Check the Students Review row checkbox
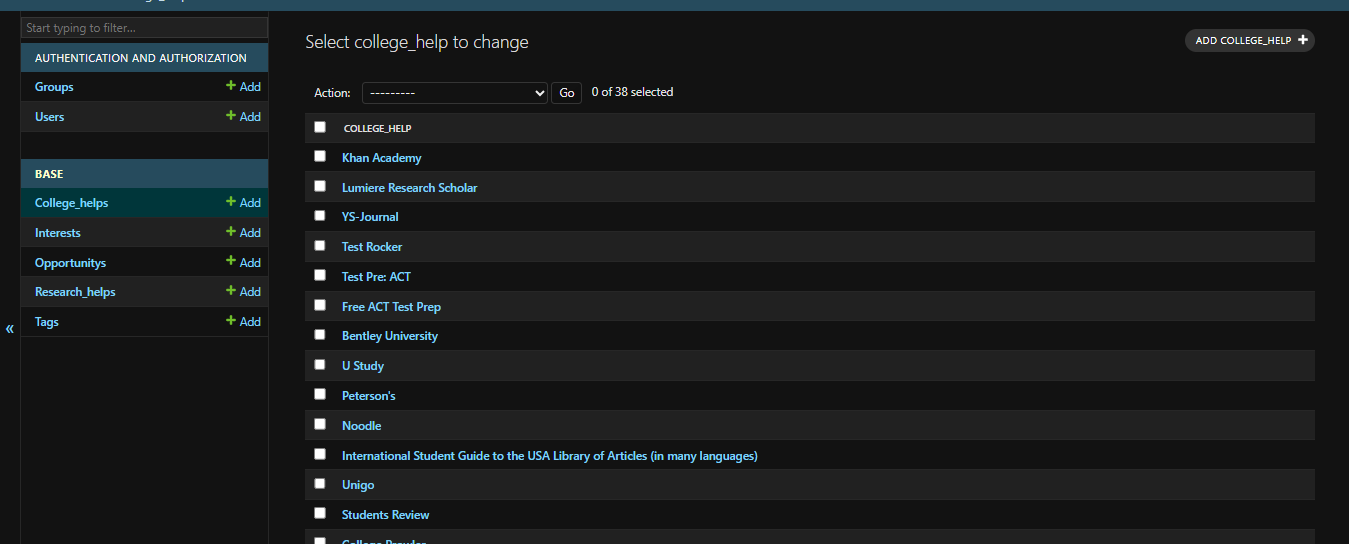This screenshot has width=1349, height=544. click(x=320, y=513)
